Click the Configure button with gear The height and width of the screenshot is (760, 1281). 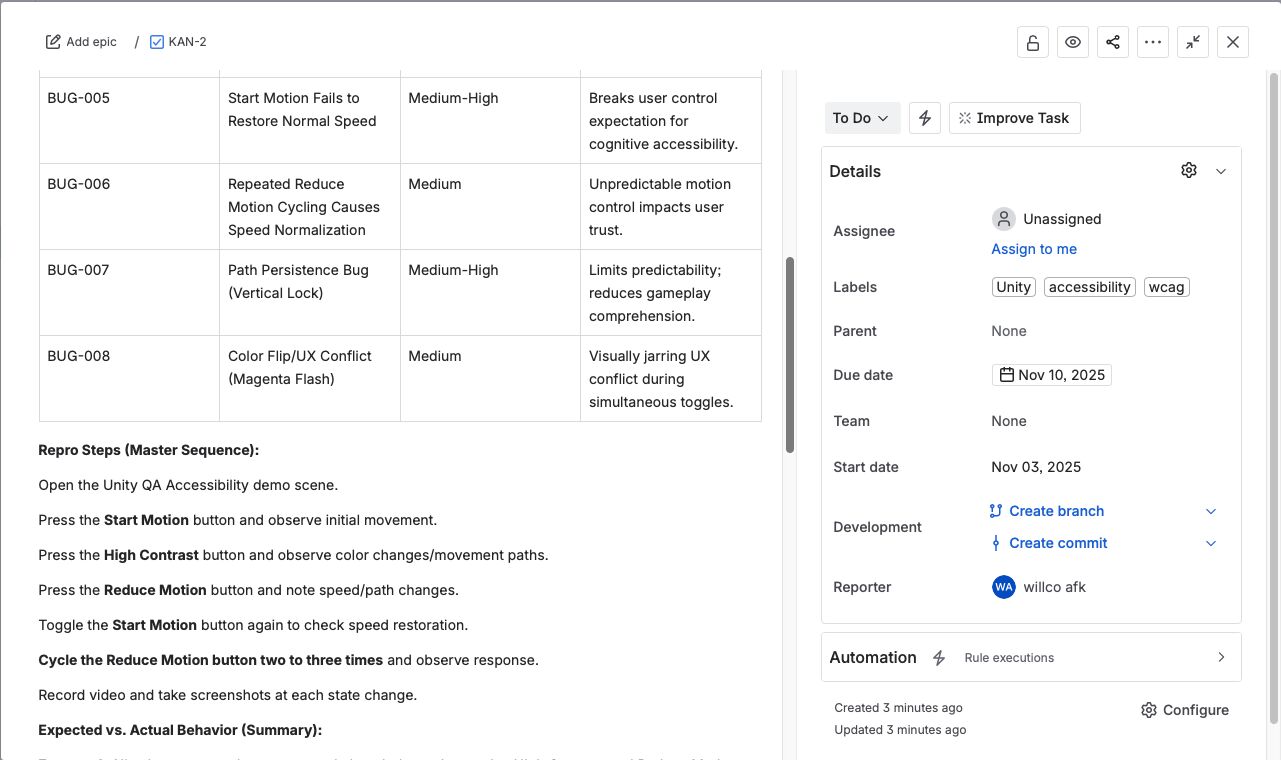1185,710
